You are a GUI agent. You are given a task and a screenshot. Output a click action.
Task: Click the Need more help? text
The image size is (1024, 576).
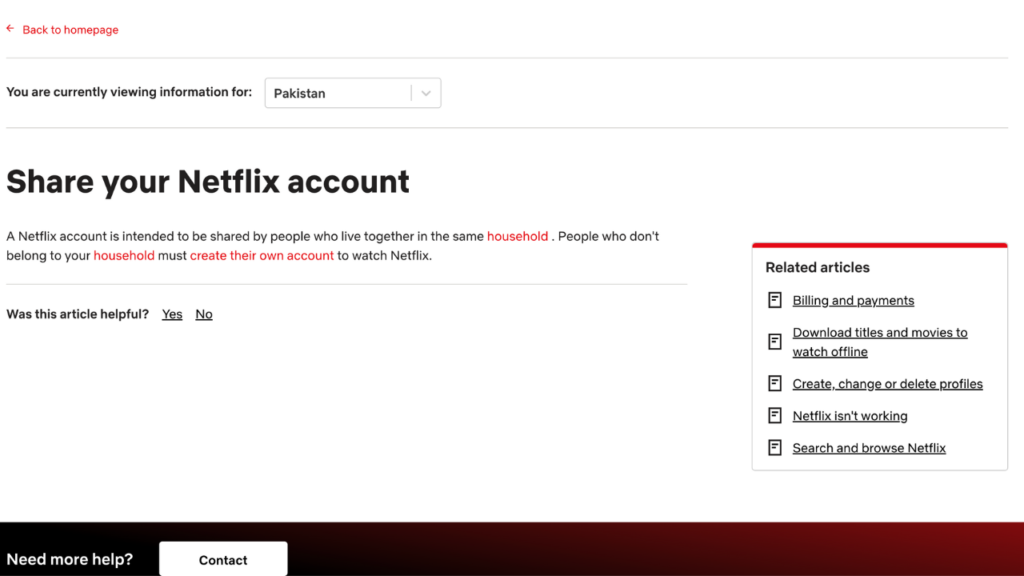pyautogui.click(x=69, y=560)
